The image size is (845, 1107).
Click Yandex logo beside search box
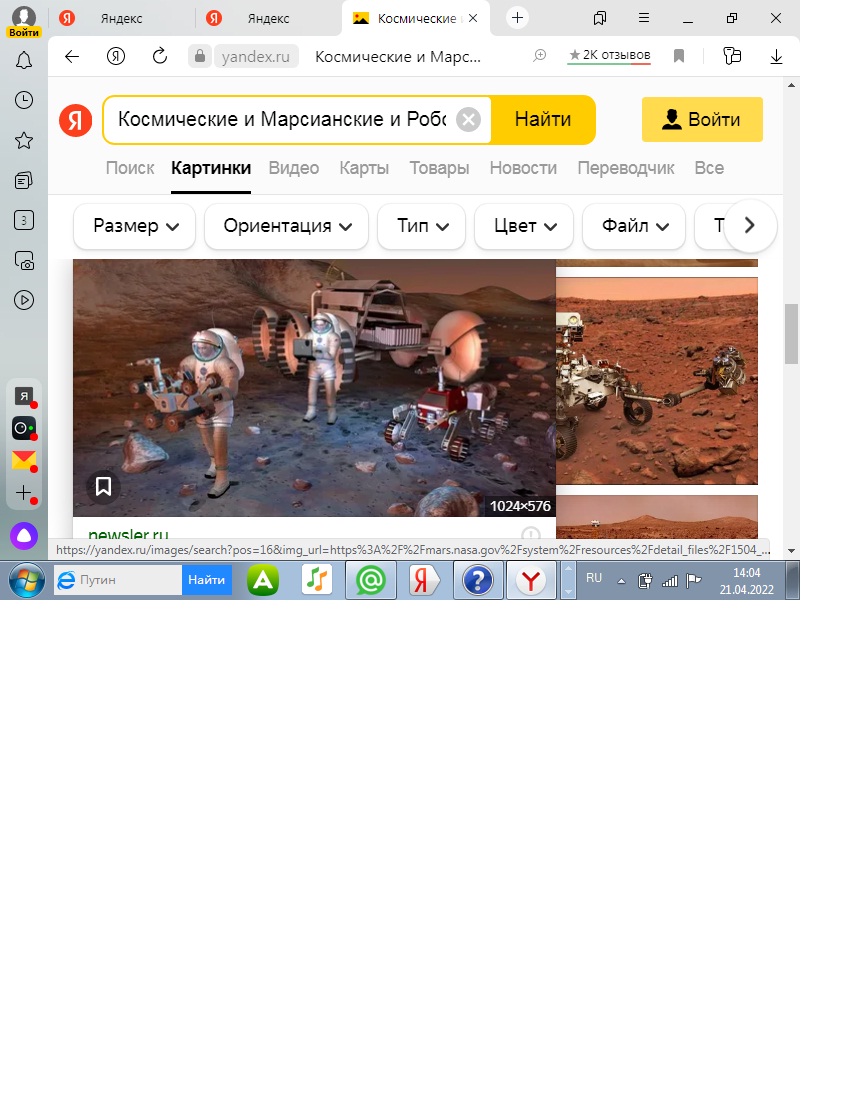pos(76,119)
